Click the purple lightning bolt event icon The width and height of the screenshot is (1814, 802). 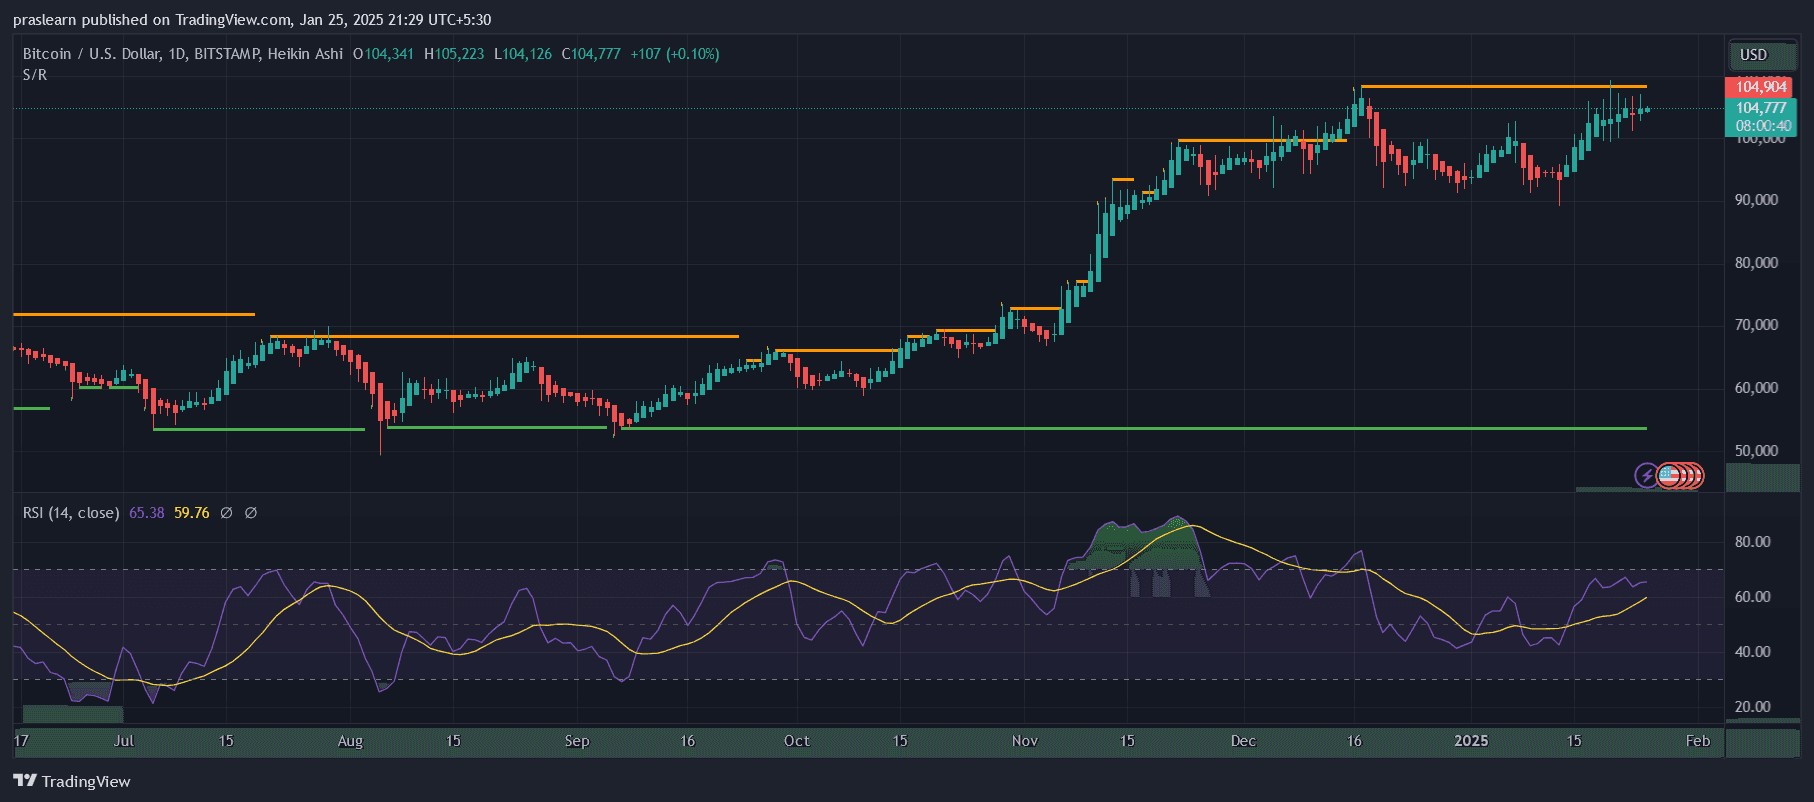[1646, 476]
